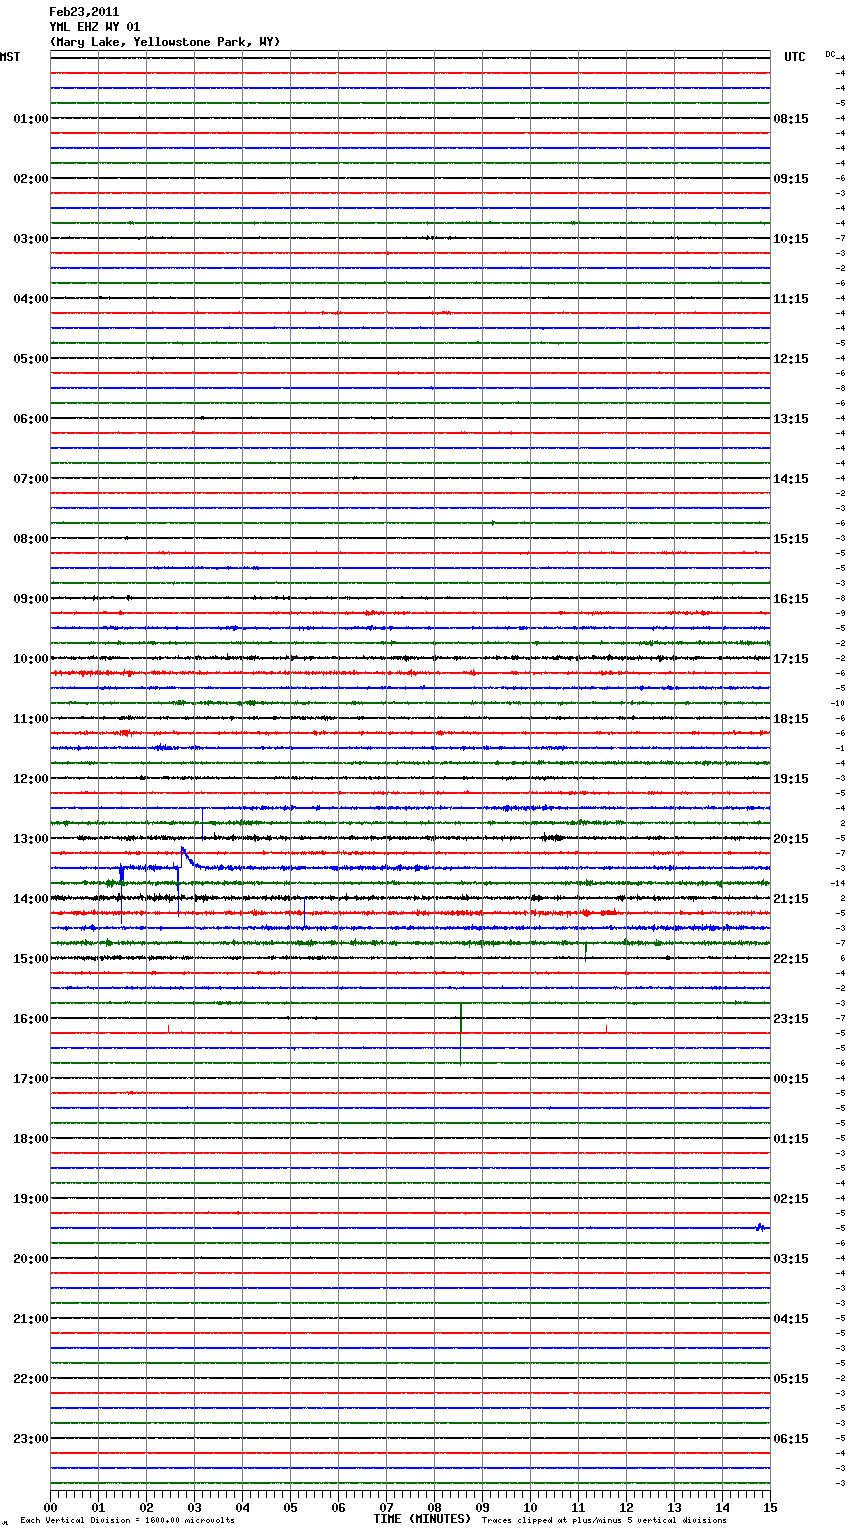This screenshot has height=1534, width=850.
Task: Select the 02:00 MST time label
Action: pyautogui.click(x=31, y=179)
